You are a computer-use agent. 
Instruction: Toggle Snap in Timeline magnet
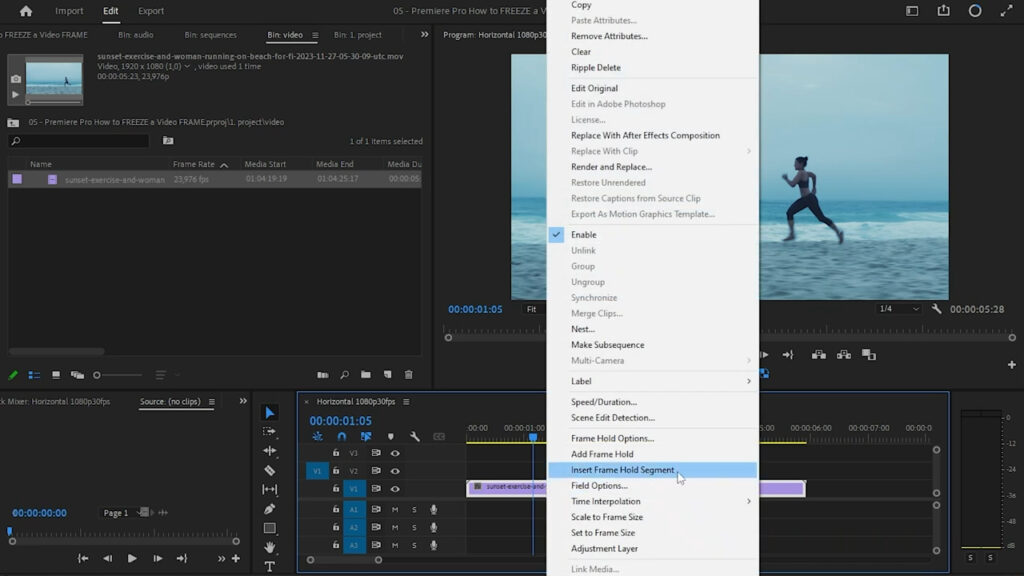[x=342, y=436]
